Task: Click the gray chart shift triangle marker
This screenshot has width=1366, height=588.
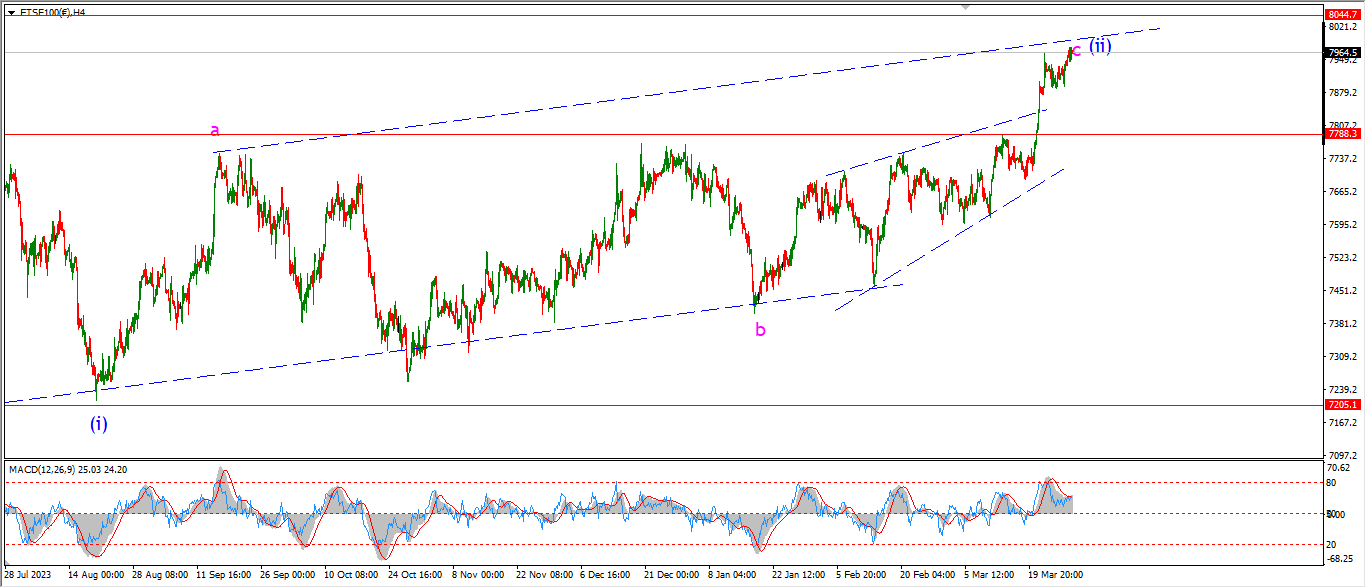Action: click(x=965, y=6)
